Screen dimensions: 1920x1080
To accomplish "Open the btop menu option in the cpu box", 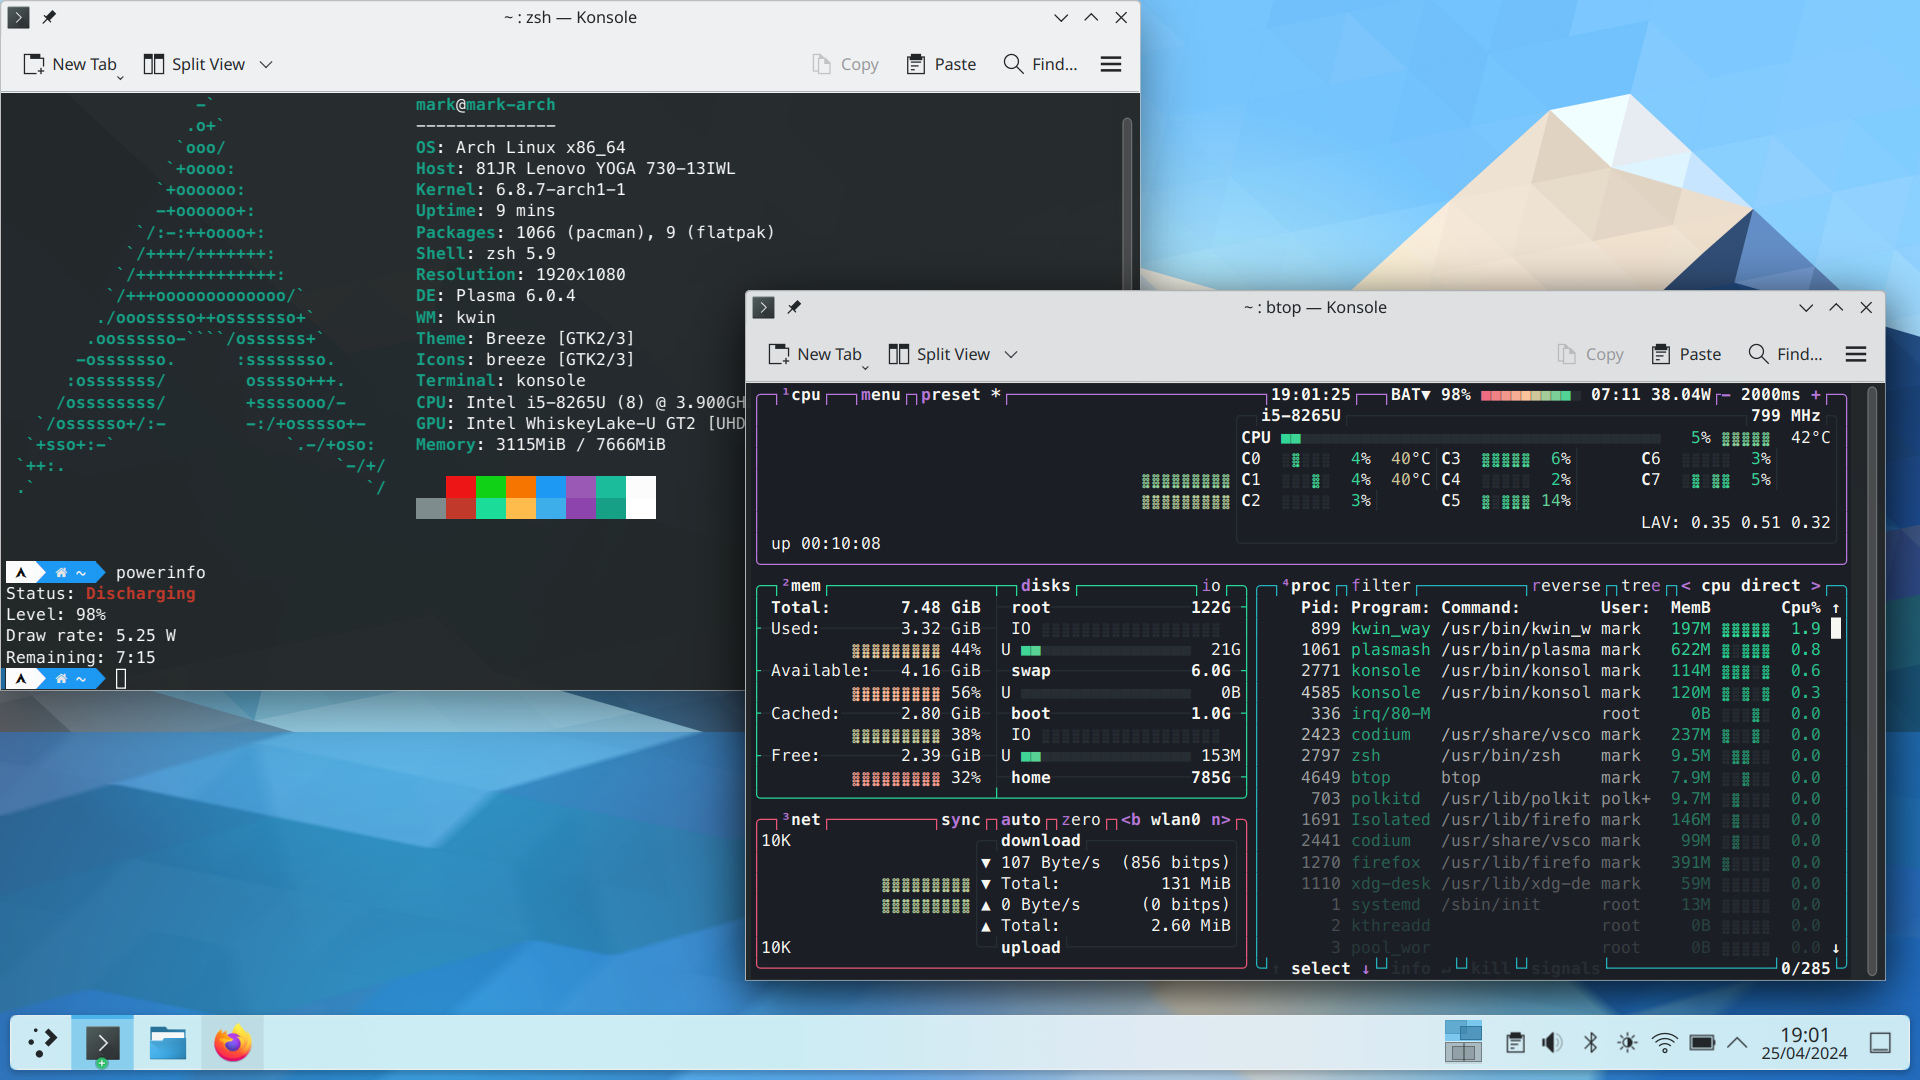I will [880, 395].
